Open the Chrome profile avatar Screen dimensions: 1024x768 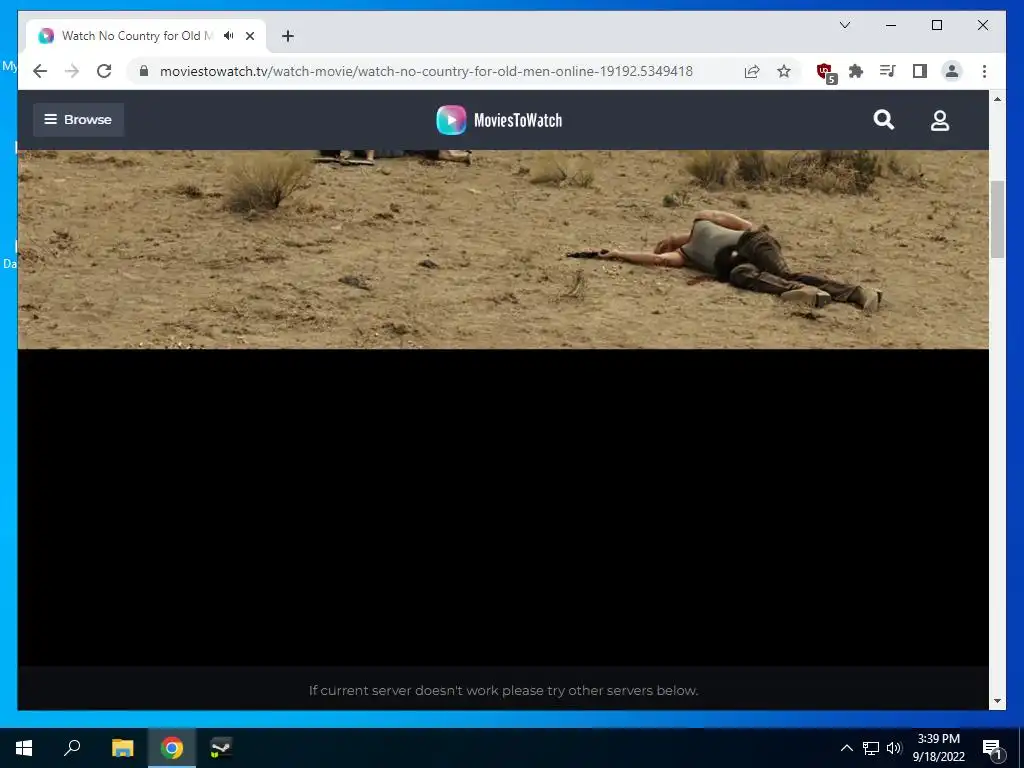pos(952,71)
